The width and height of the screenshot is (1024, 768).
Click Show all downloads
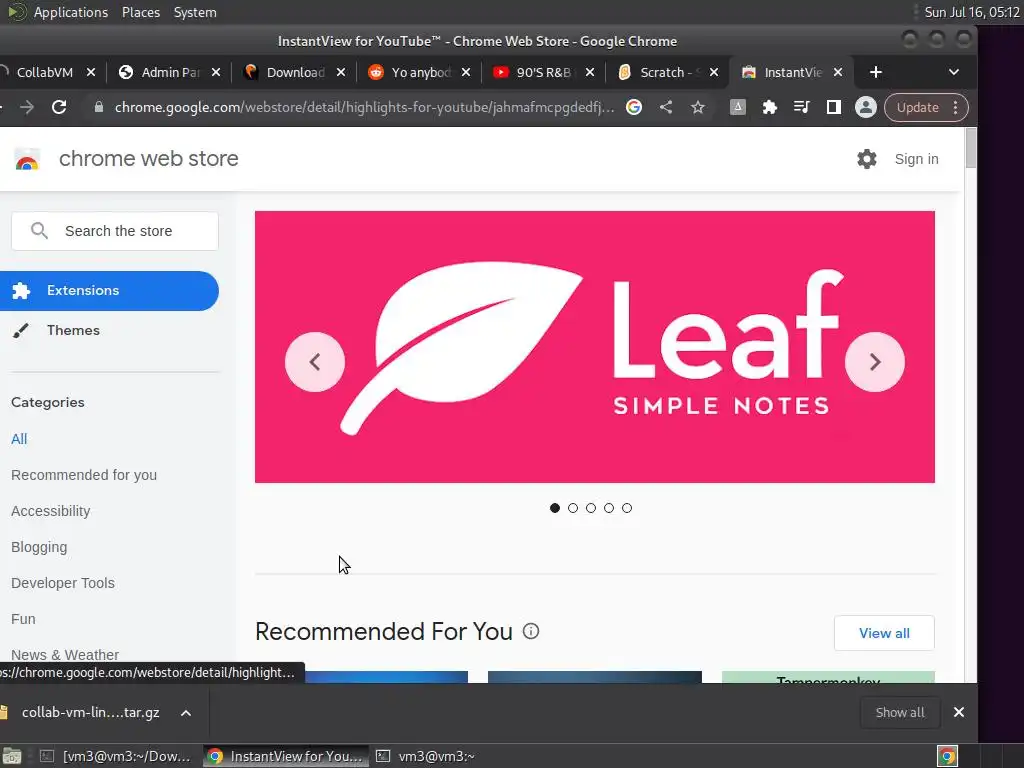(899, 712)
